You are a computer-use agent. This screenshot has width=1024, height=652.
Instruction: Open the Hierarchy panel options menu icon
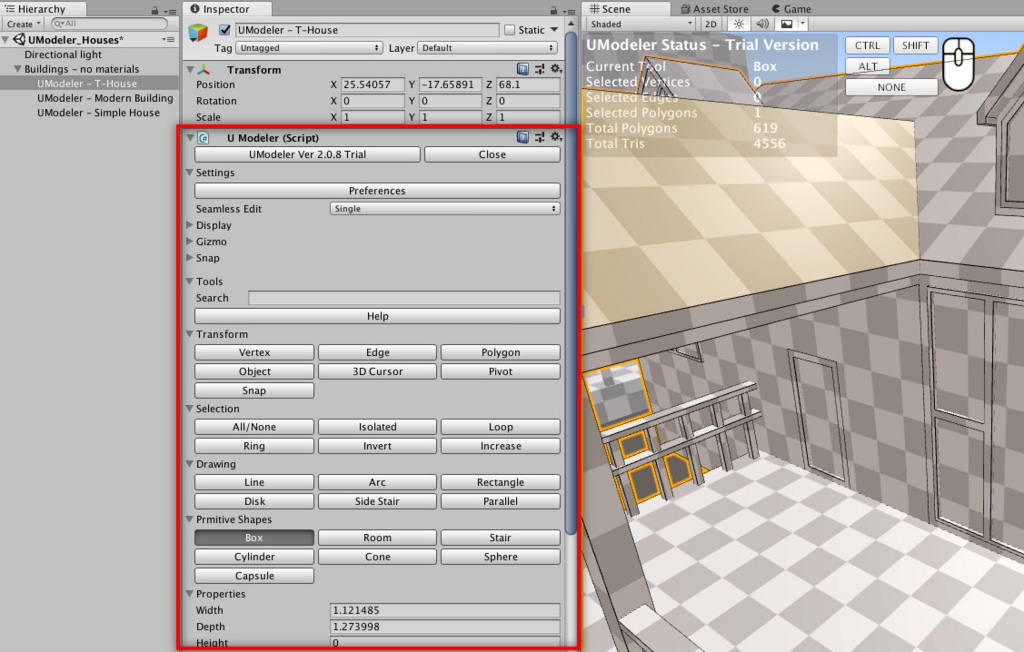(x=170, y=11)
